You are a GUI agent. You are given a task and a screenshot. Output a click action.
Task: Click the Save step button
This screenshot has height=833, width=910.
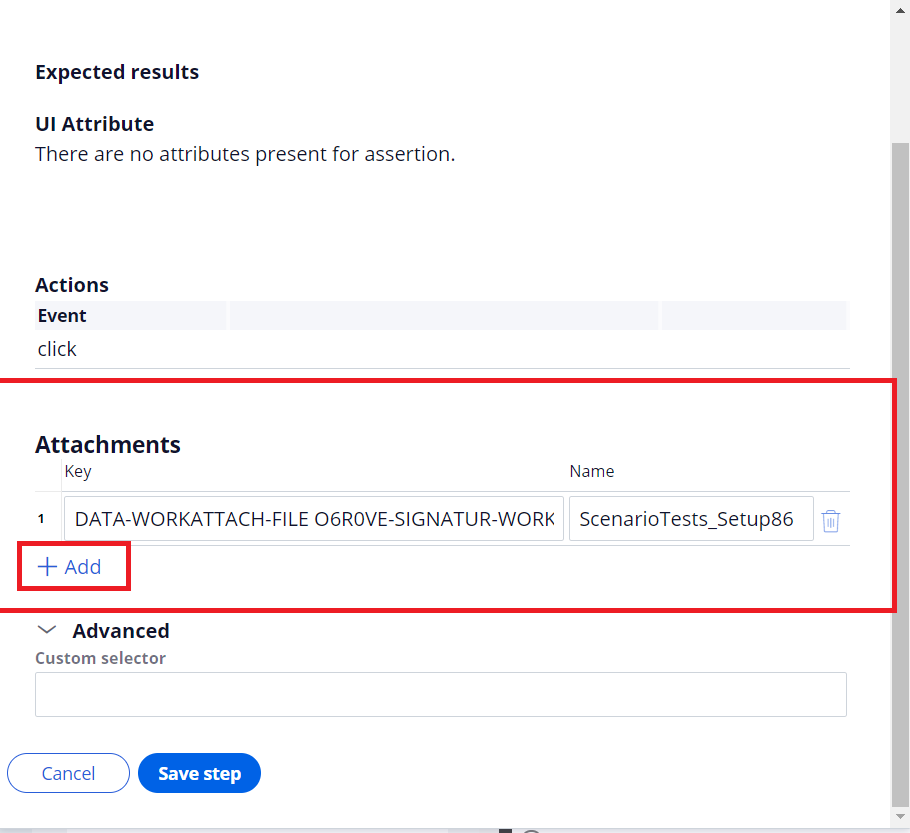point(199,773)
